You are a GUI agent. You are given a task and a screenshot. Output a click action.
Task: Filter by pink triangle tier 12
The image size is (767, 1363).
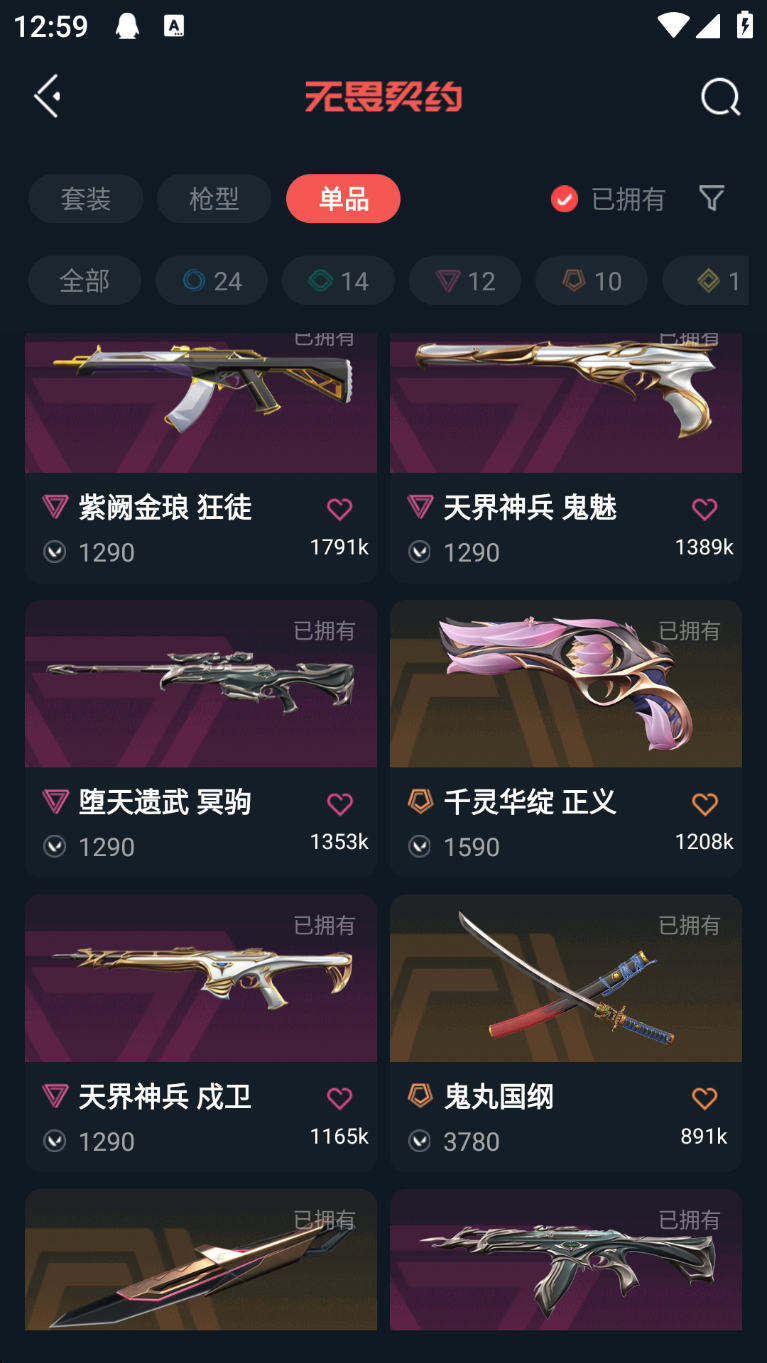point(465,280)
